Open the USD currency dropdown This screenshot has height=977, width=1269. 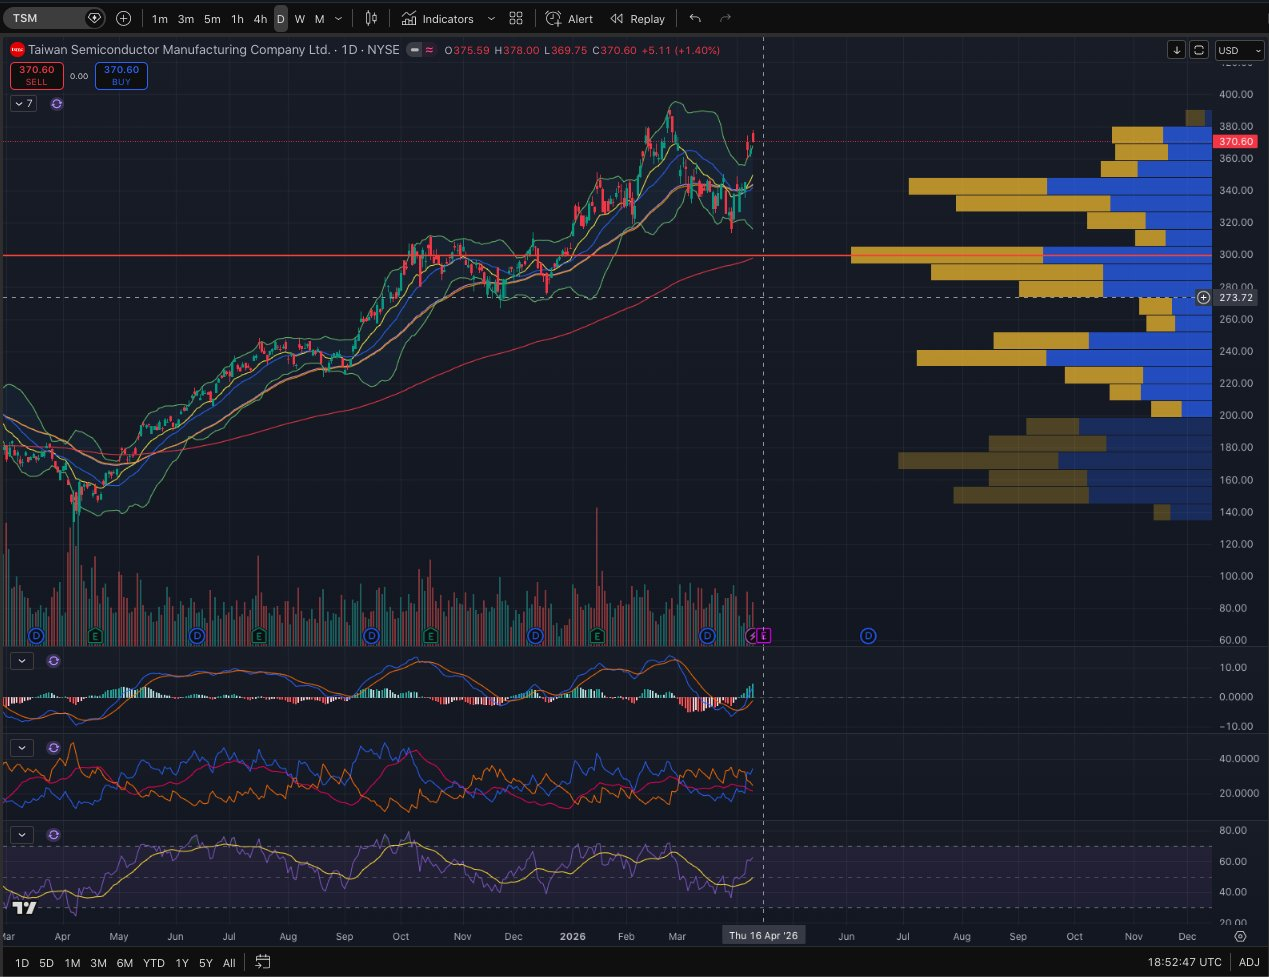pyautogui.click(x=1239, y=50)
